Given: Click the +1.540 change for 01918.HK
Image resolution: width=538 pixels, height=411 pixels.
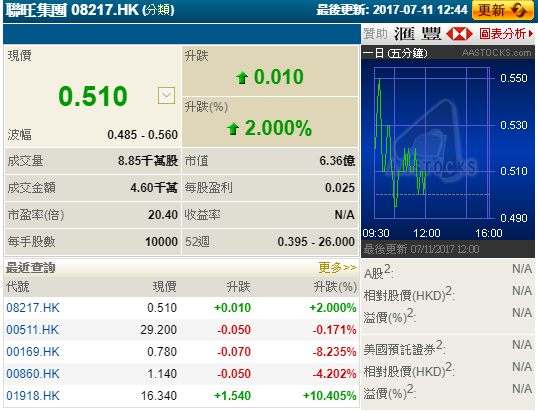Looking at the screenshot, I should [x=233, y=396].
